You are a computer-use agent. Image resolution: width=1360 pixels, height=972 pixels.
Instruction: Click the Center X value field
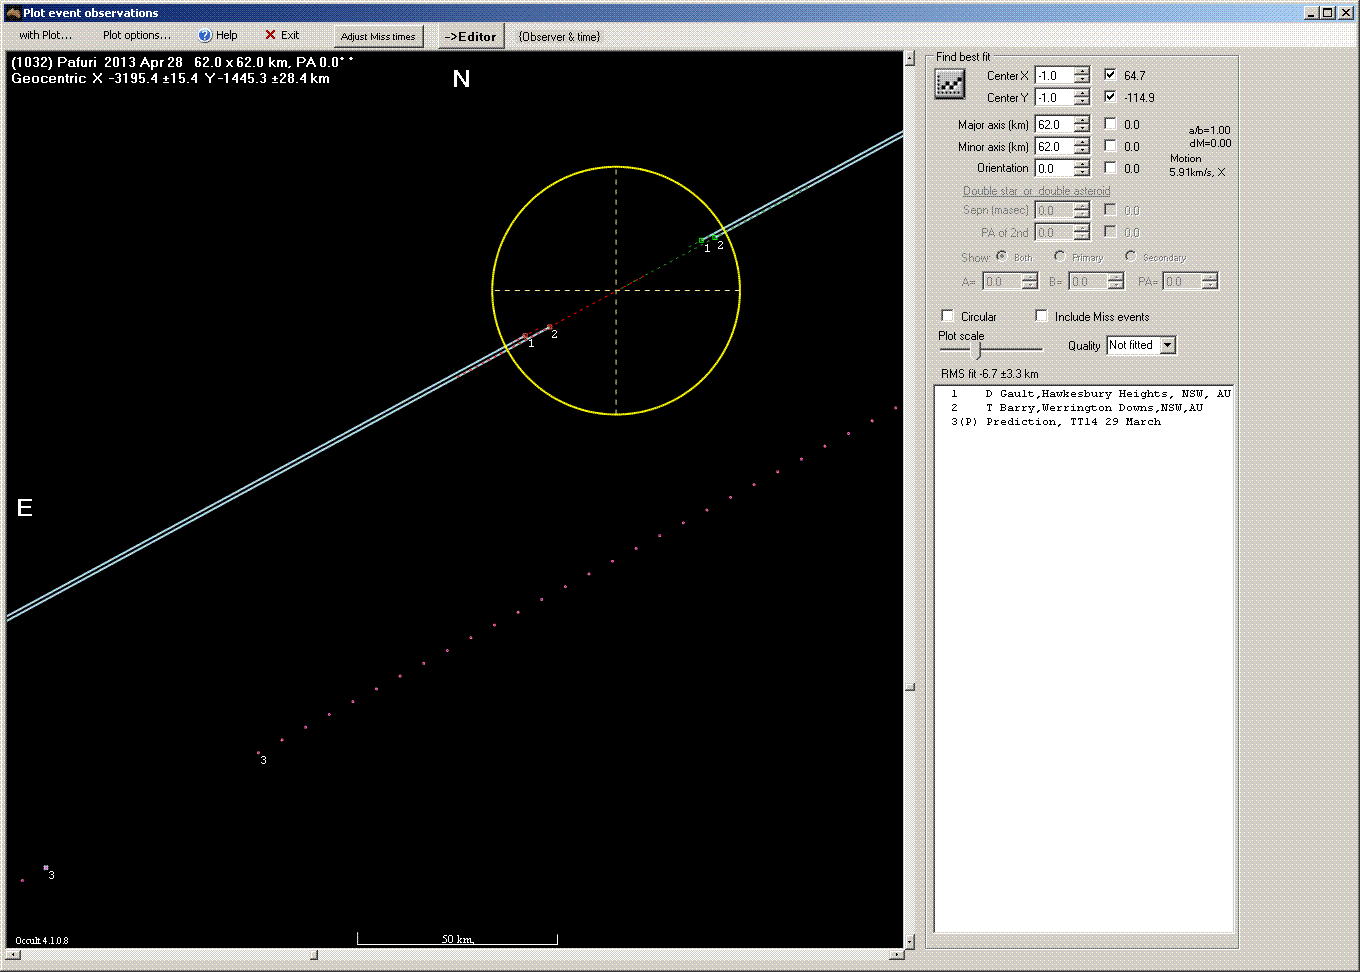coord(1054,76)
